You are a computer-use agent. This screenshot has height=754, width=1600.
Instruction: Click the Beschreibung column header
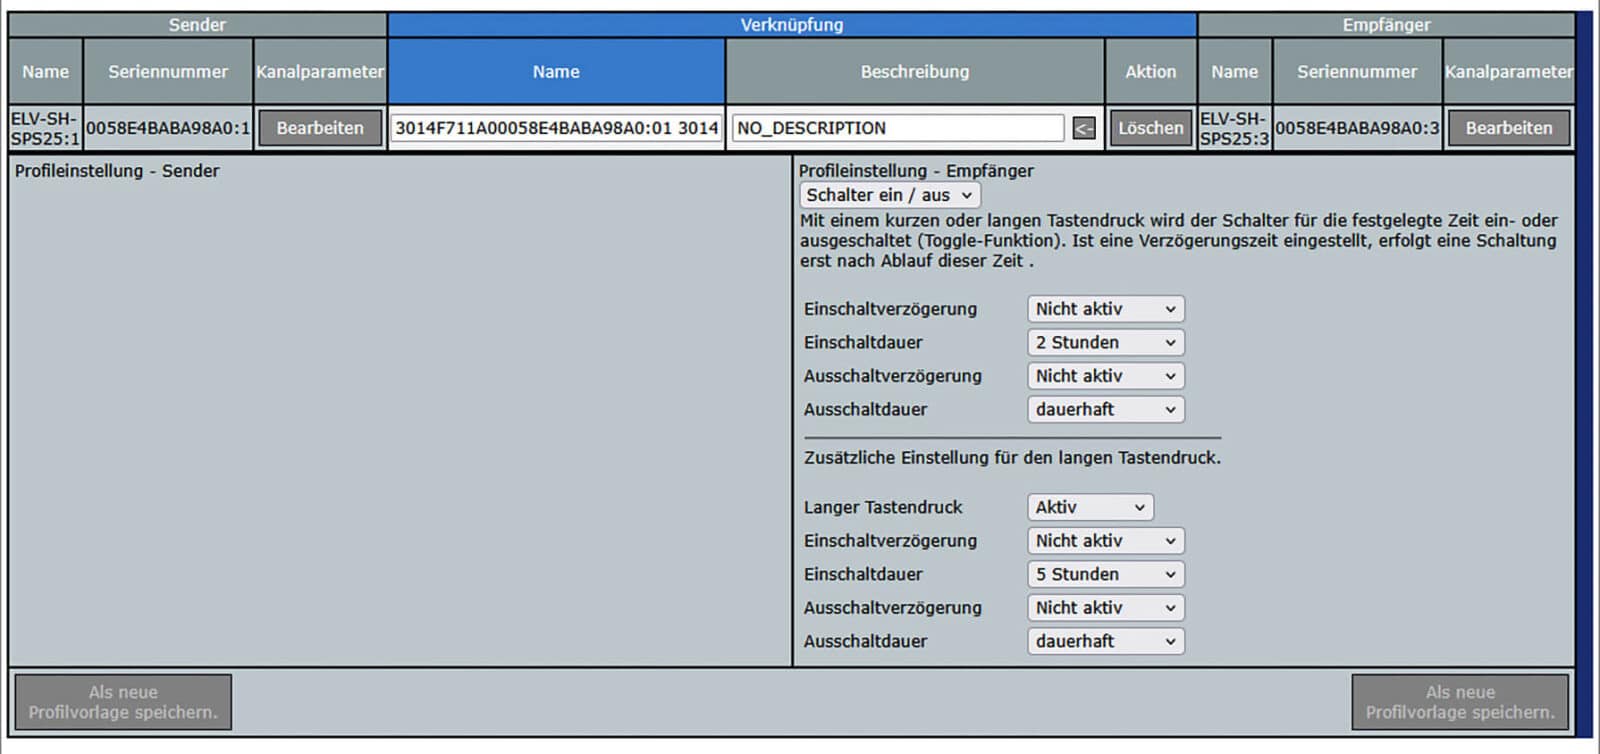(x=915, y=72)
